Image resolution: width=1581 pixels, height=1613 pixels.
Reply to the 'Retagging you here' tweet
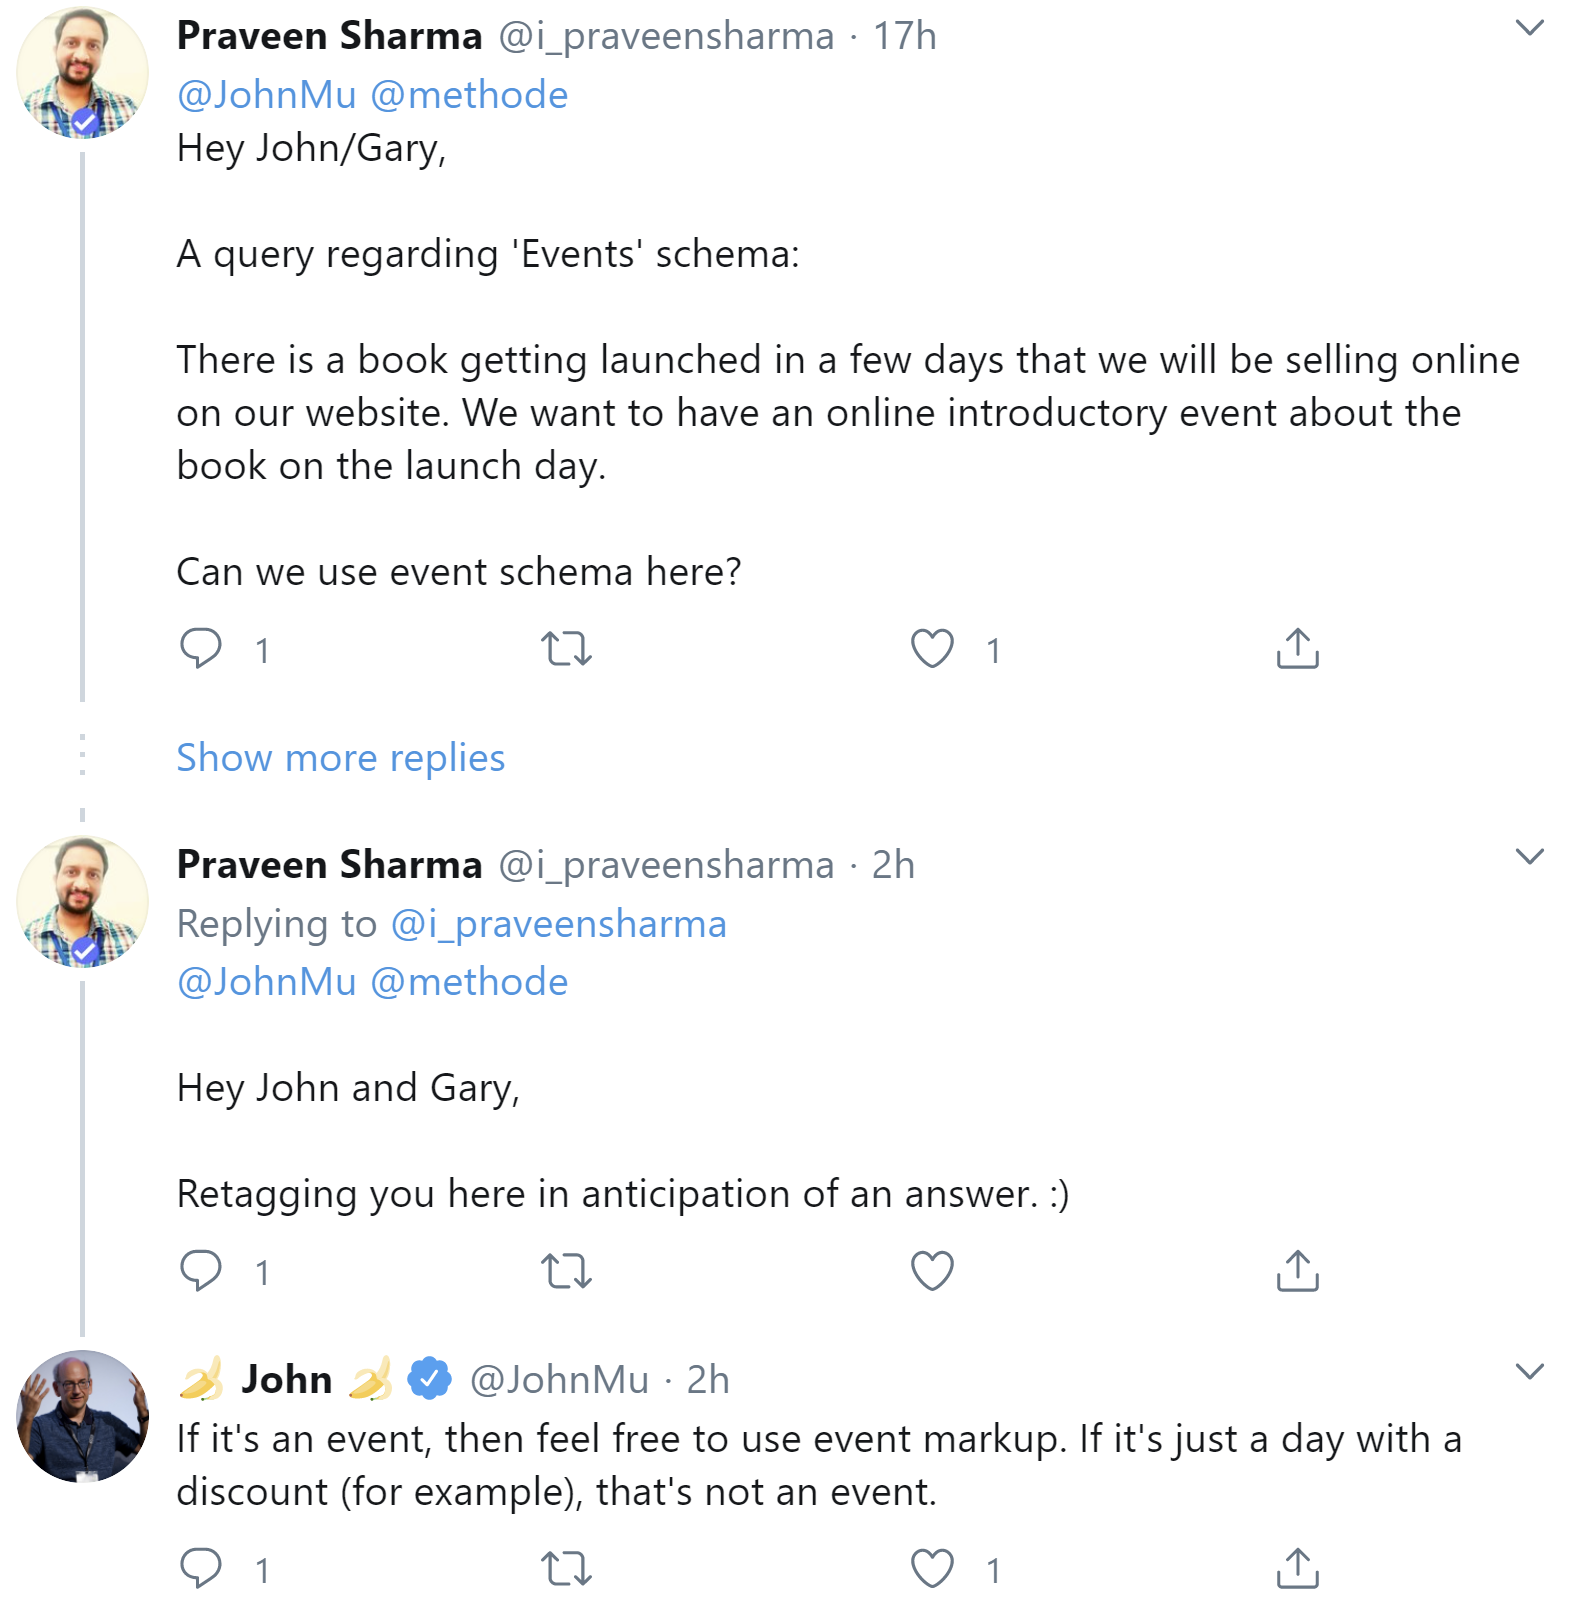[x=201, y=1271]
